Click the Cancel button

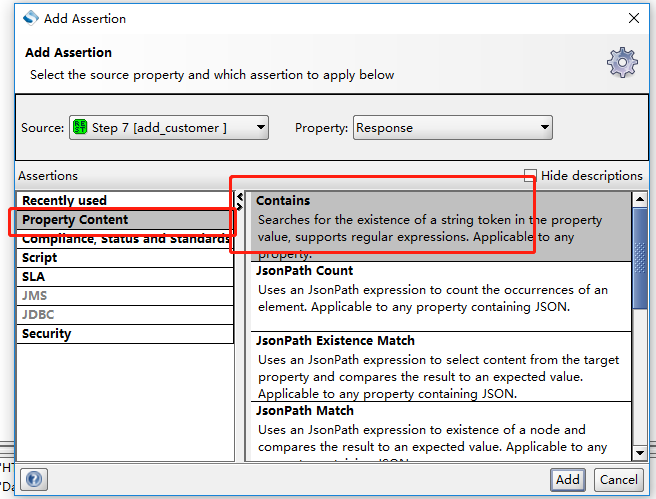(618, 480)
